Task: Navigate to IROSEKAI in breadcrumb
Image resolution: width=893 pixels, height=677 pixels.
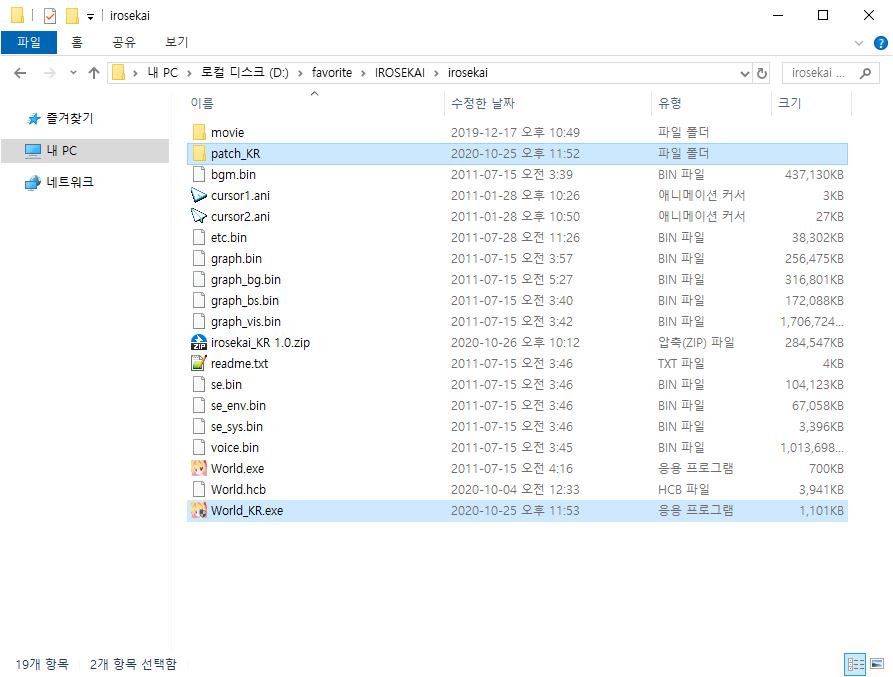Action: [x=400, y=73]
